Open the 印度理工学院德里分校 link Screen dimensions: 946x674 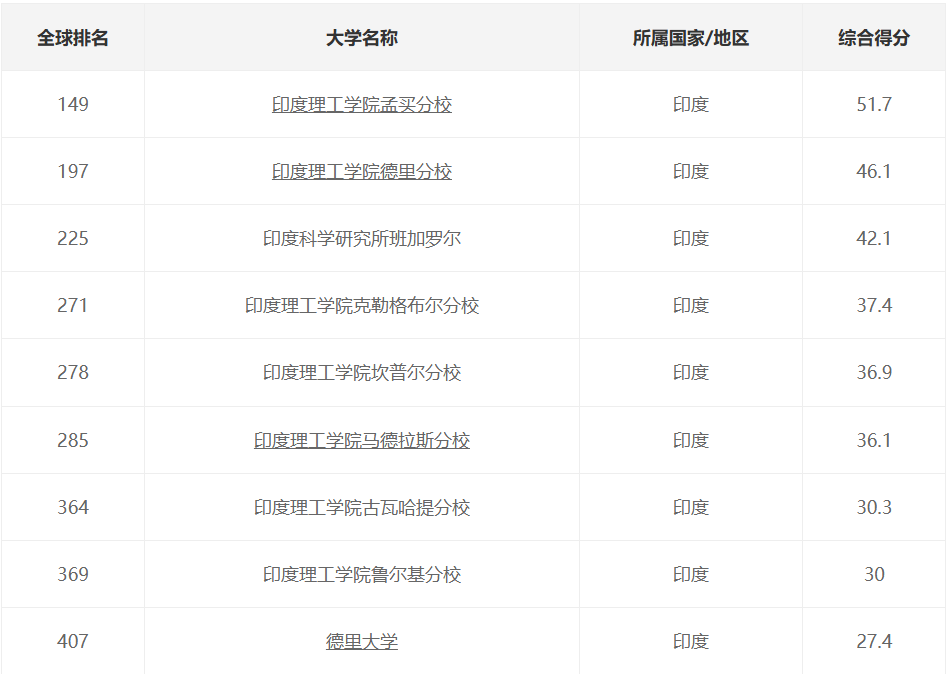click(361, 171)
